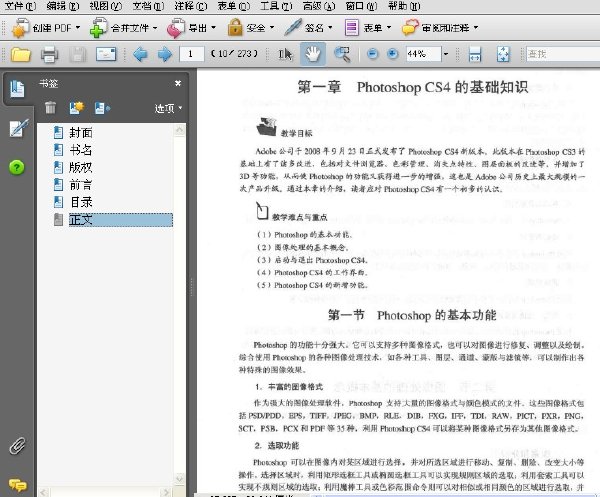This screenshot has height=497, width=600.
Task: Open the 帮助 menu
Action: coord(404,6)
